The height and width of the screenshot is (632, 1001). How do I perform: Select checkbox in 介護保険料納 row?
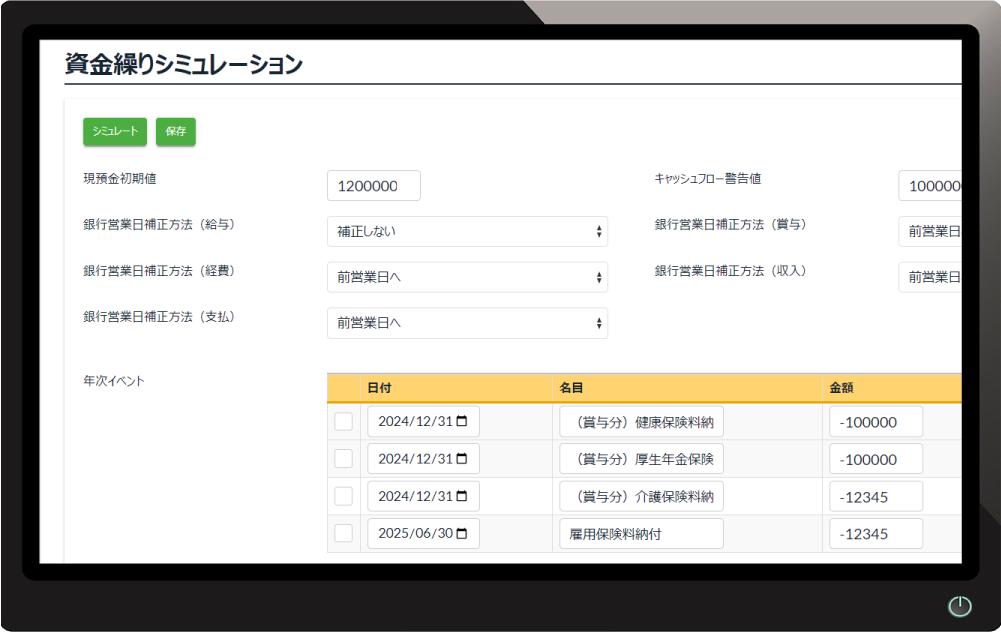(343, 496)
